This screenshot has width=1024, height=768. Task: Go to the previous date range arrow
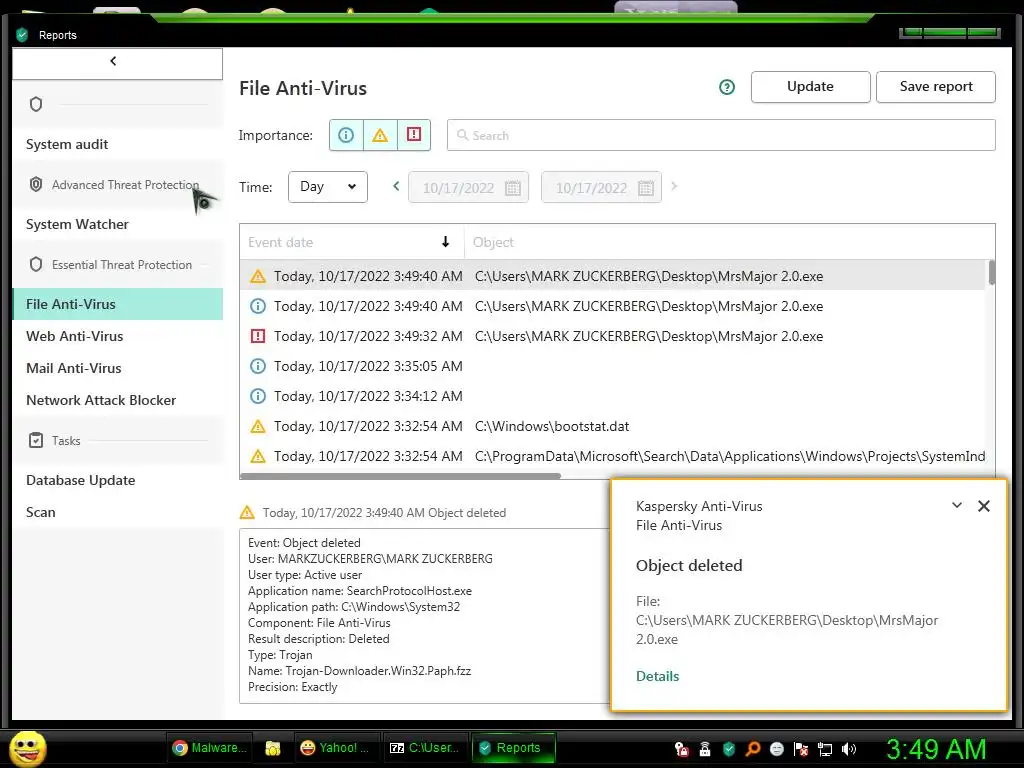(x=396, y=187)
